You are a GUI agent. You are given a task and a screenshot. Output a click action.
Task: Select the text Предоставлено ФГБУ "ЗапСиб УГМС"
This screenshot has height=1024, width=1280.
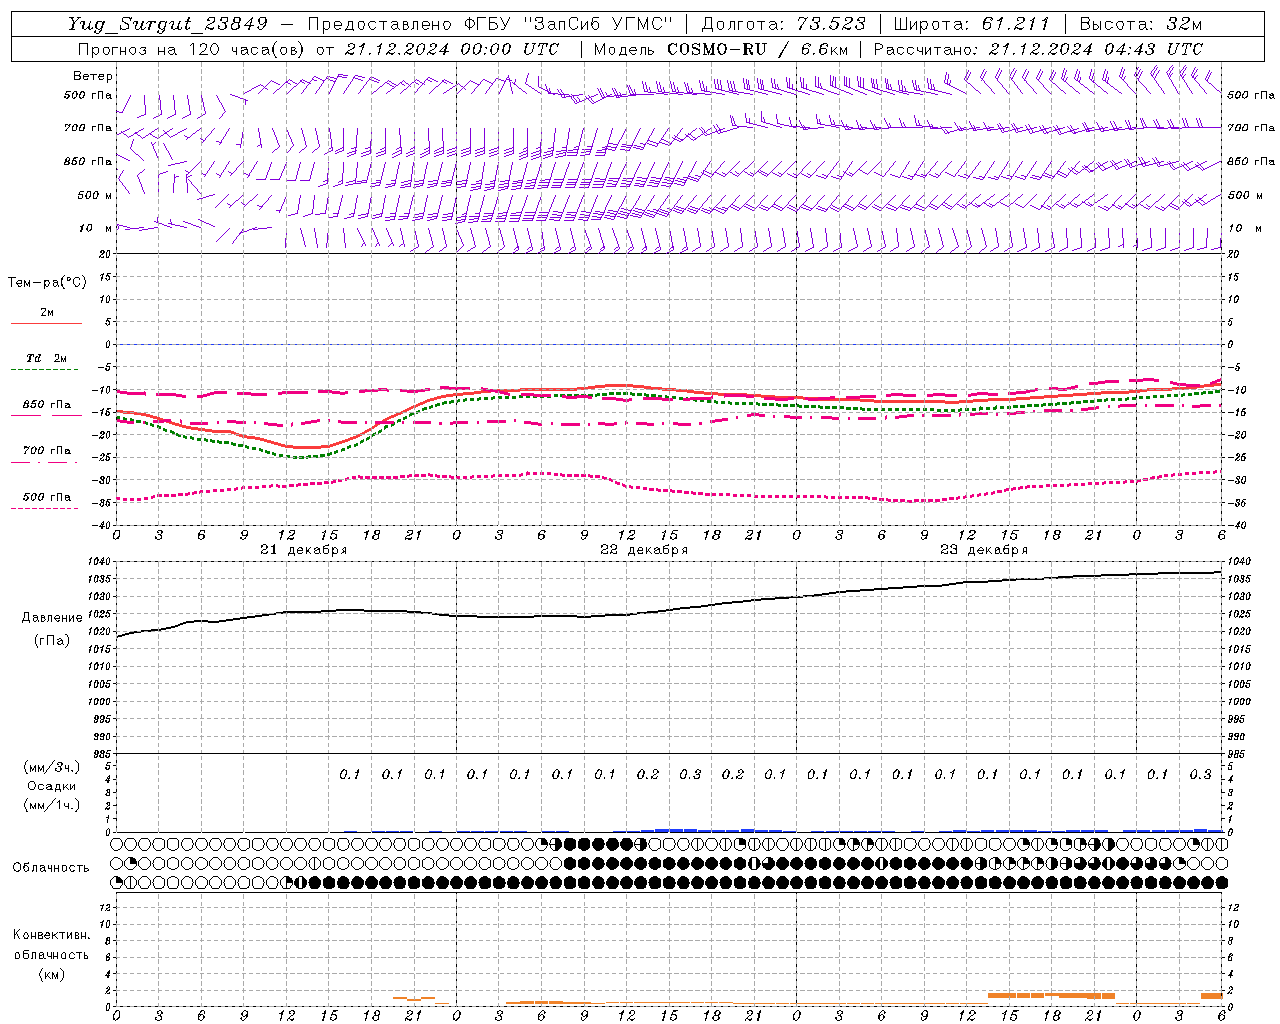[x=490, y=24]
